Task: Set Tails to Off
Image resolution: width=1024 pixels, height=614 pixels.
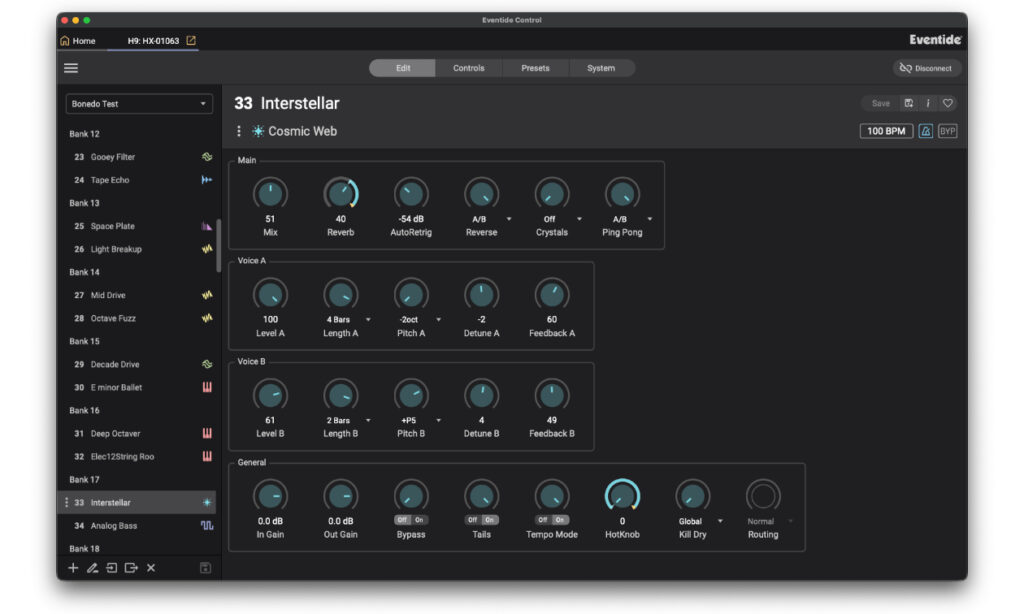Action: coord(473,520)
